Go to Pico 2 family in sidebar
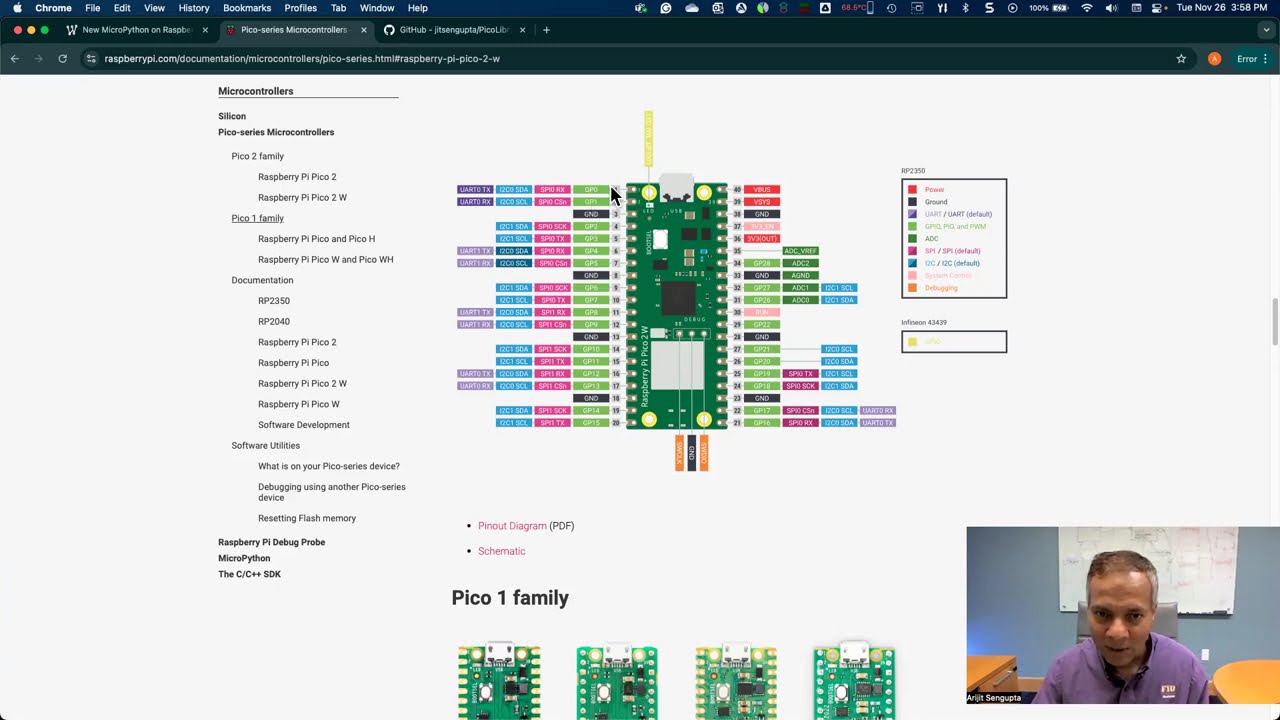1280x720 pixels. coord(257,156)
